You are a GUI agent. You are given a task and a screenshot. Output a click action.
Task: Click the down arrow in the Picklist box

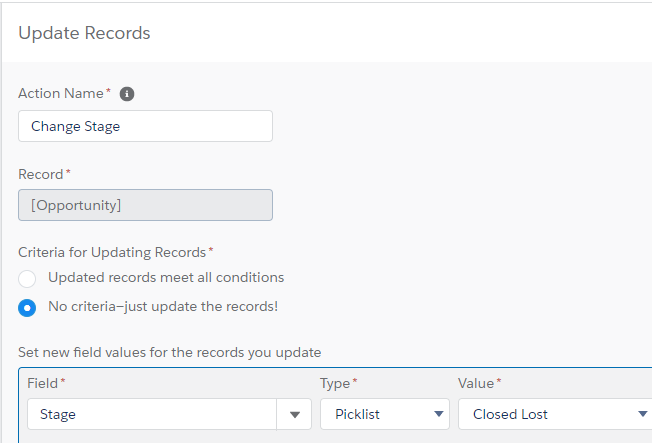(438, 414)
